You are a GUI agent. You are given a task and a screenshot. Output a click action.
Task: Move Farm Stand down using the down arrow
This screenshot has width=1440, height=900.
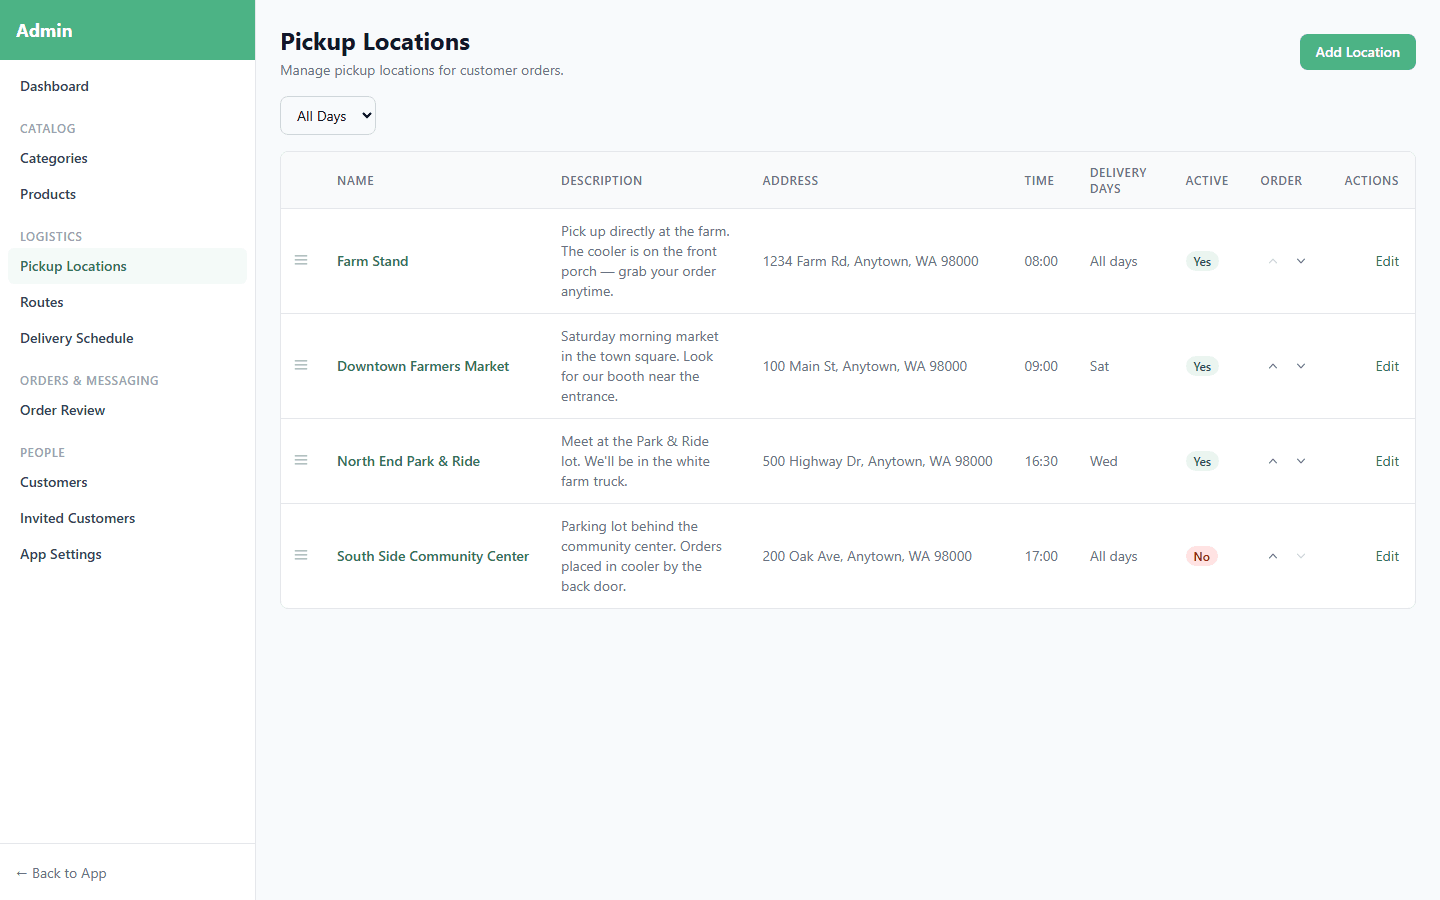click(x=1300, y=260)
